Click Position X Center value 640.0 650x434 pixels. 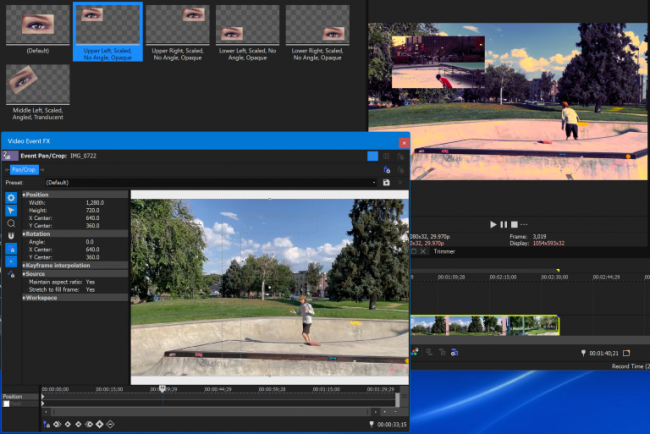click(92, 218)
